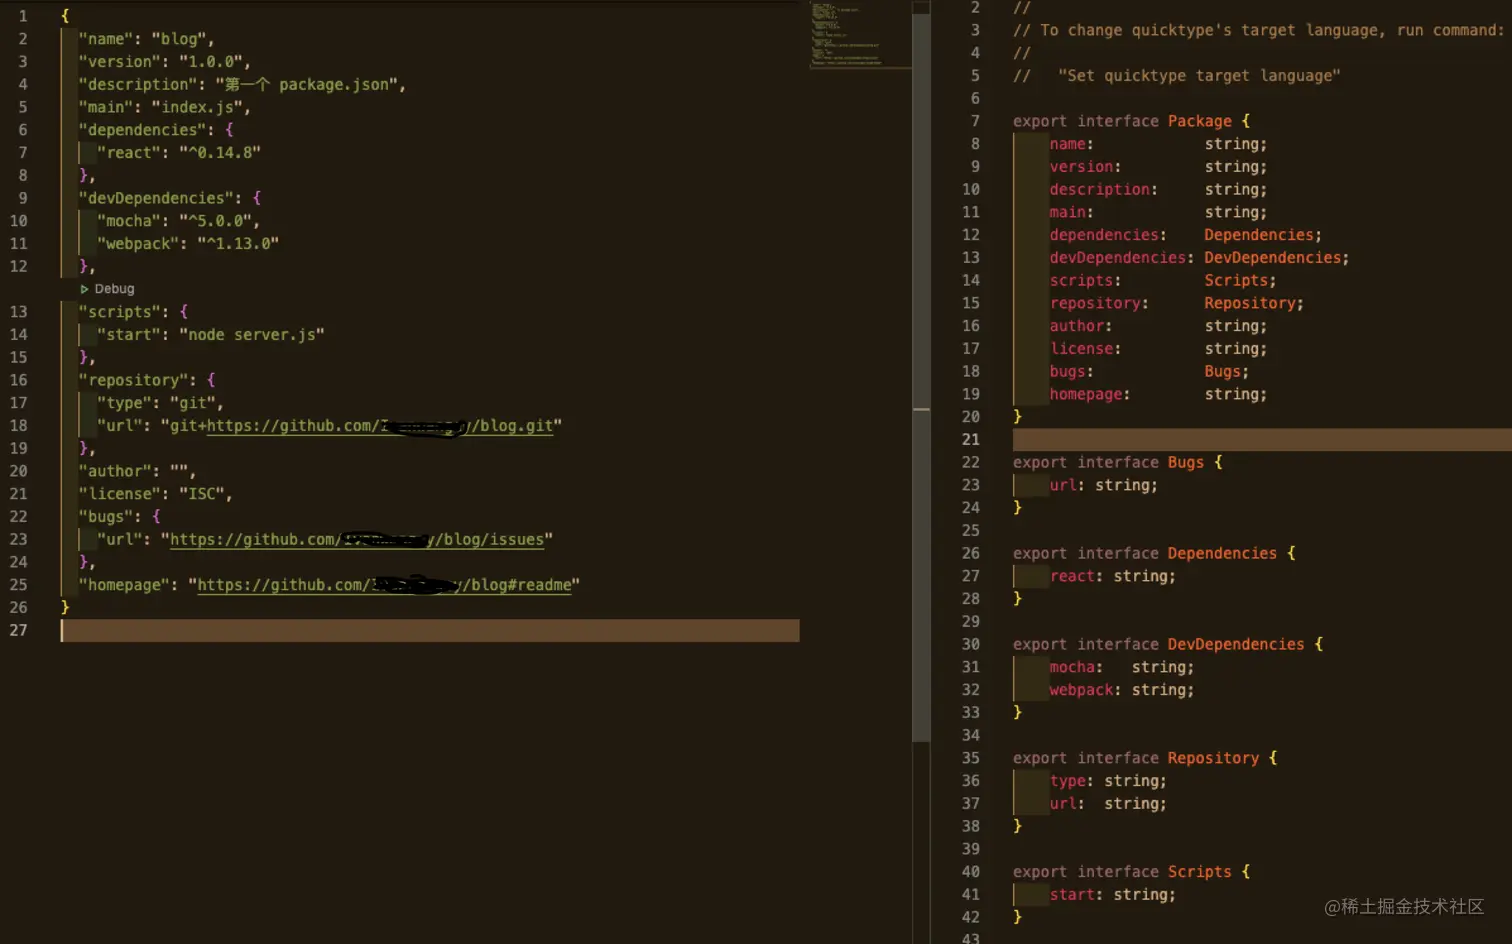Click the Debug code lens above scripts
This screenshot has height=944, width=1512.
pos(107,289)
